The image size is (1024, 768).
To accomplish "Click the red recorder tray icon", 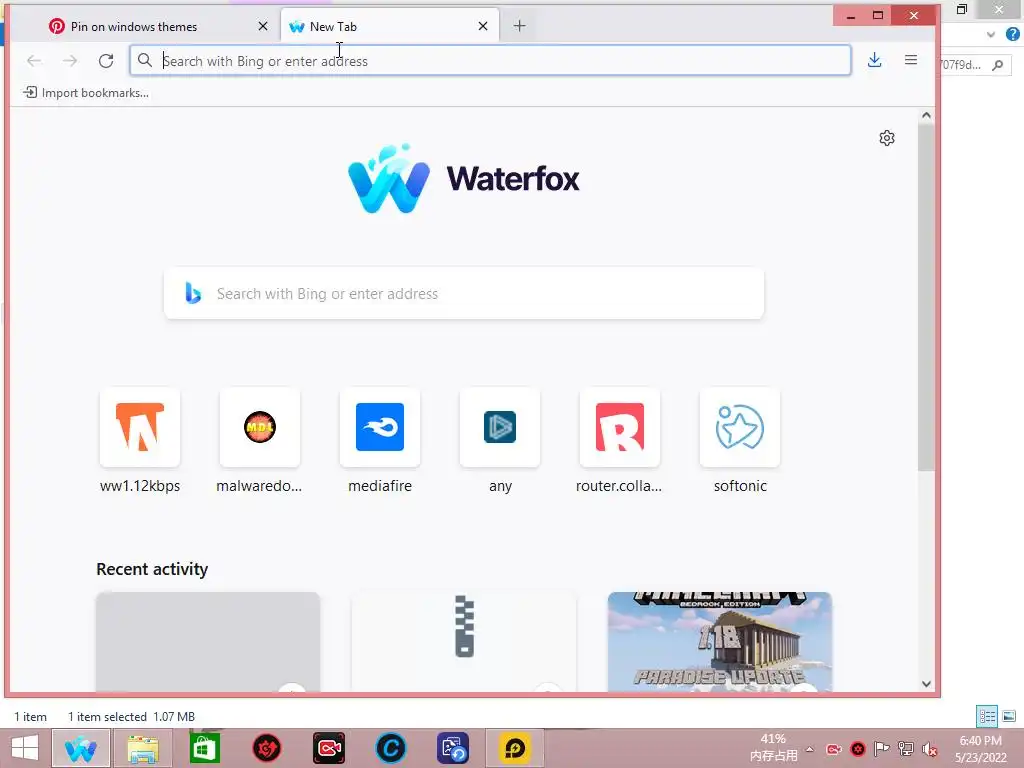I will [834, 749].
